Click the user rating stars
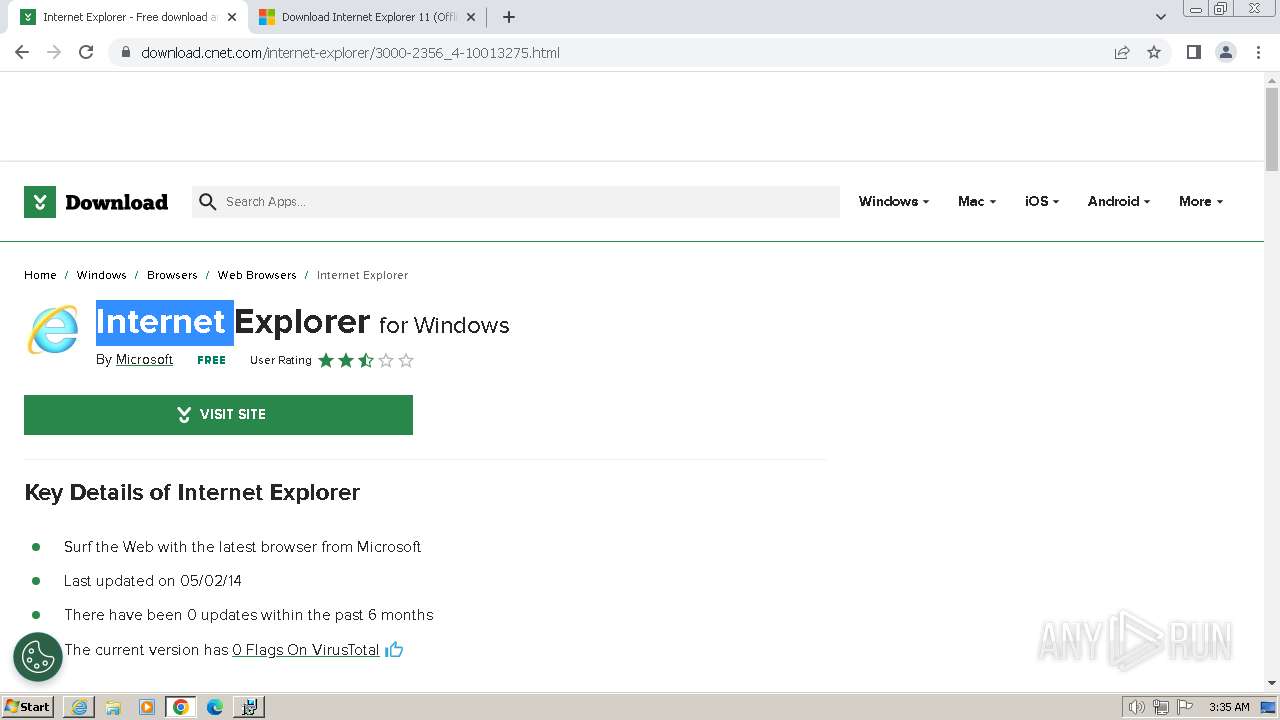 (366, 360)
